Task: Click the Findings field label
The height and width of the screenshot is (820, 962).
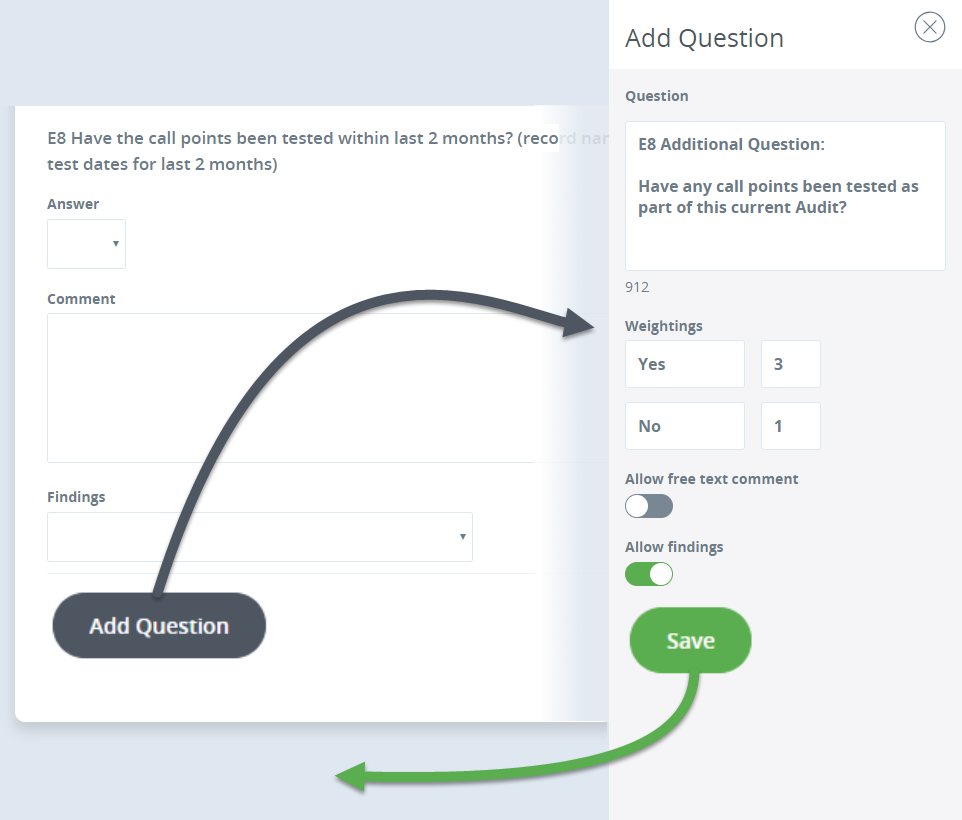Action: pos(76,497)
